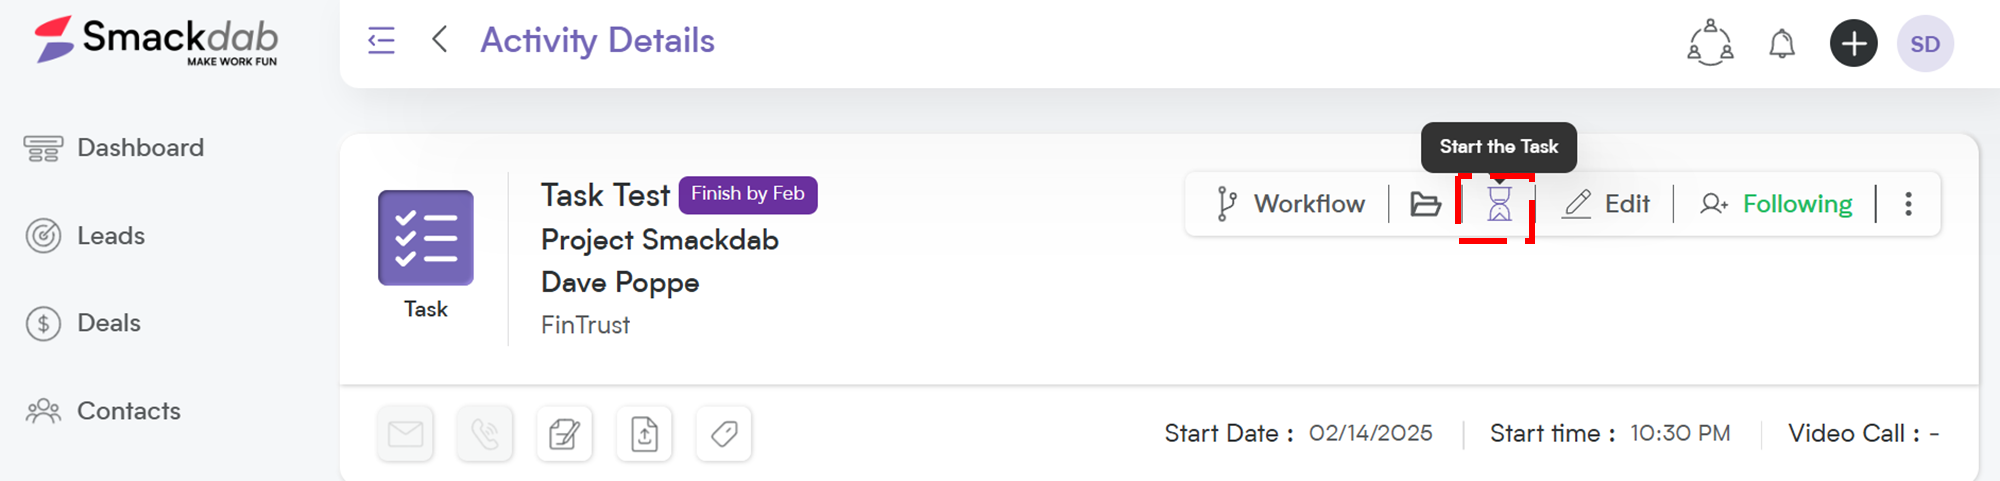The image size is (2000, 481).
Task: Click the black plus add button
Action: (x=1854, y=43)
